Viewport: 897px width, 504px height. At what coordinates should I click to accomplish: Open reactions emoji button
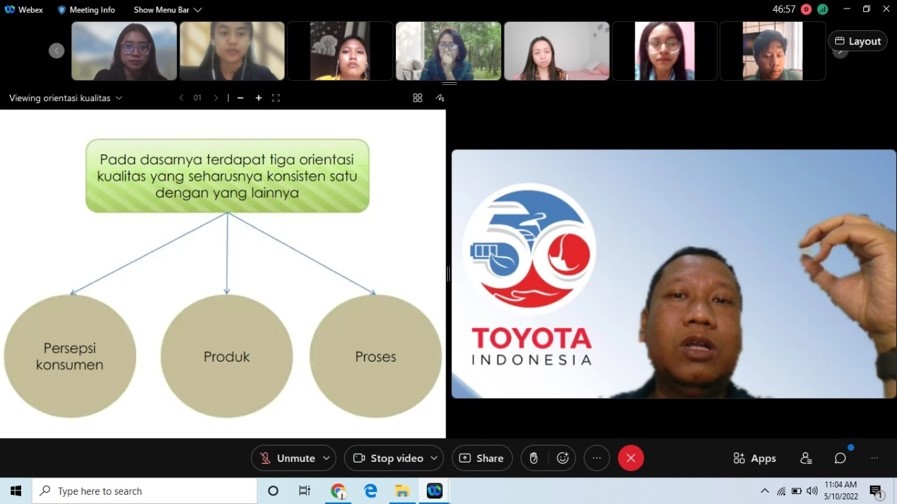click(x=562, y=458)
